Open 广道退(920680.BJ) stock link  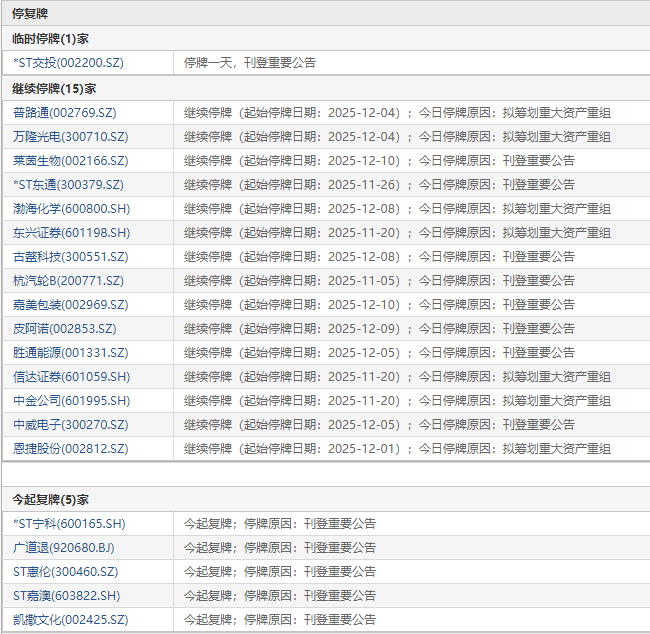pos(64,547)
